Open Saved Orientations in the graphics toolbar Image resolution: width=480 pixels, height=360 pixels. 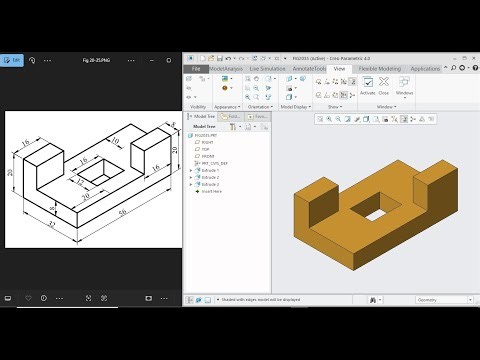[x=375, y=119]
